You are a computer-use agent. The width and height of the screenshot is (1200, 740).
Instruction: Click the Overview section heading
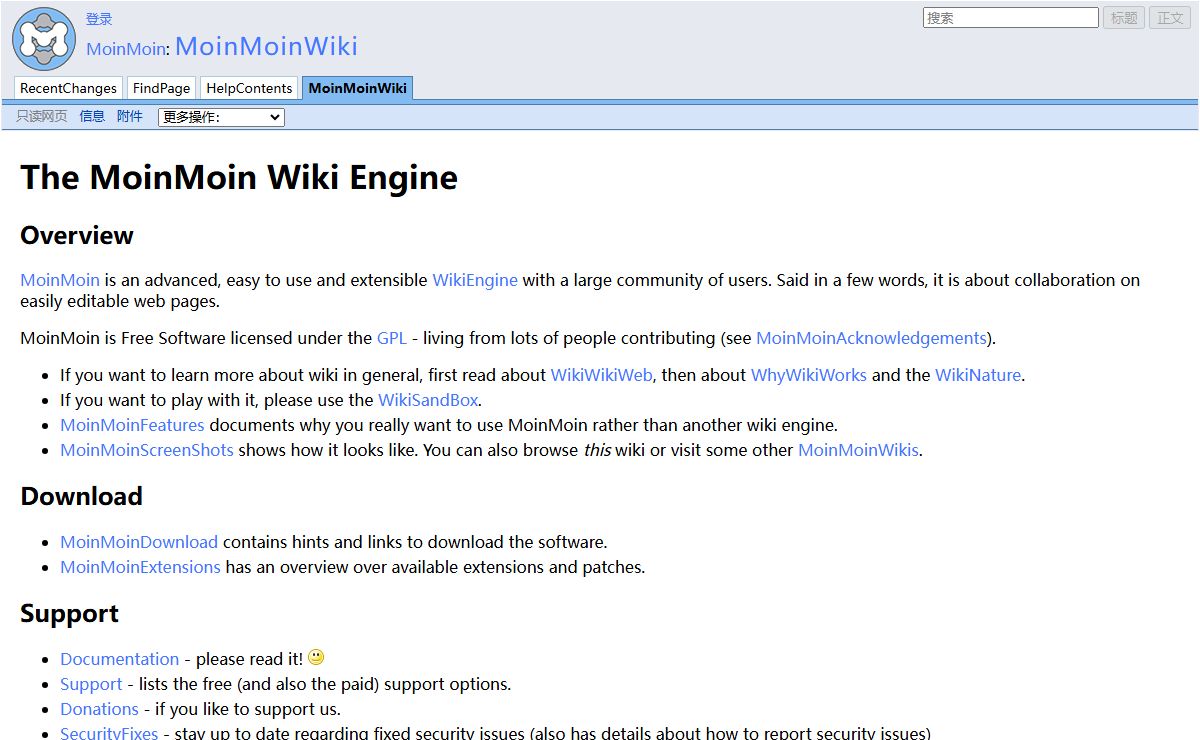coord(77,235)
